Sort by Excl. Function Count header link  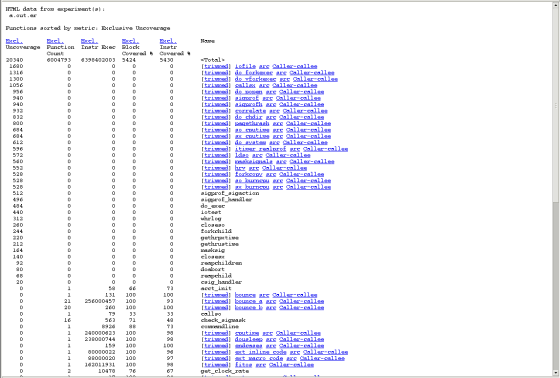tap(55, 41)
